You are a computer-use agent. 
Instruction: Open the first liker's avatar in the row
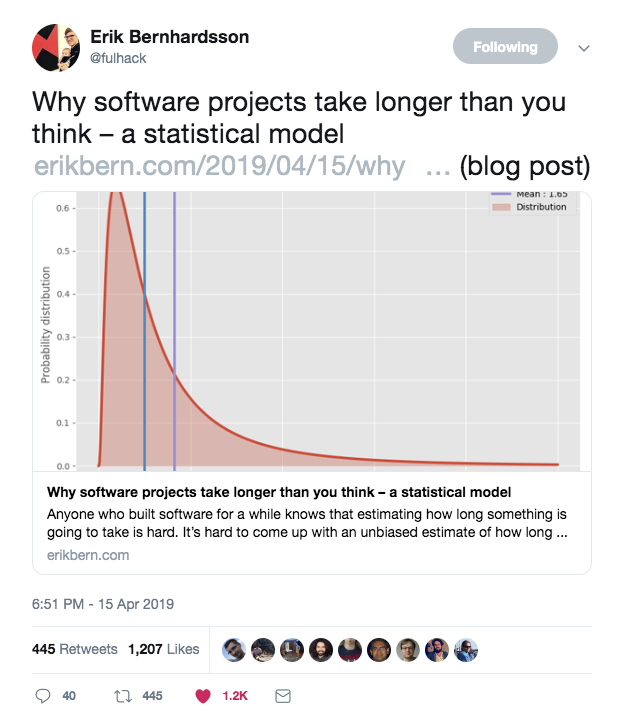tap(234, 649)
